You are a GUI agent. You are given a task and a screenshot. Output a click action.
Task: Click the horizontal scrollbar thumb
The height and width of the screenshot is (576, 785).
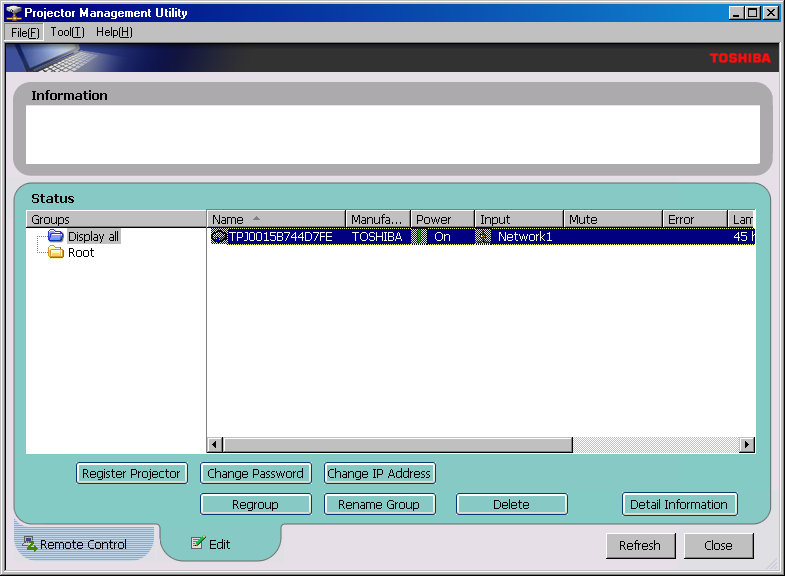click(x=398, y=444)
